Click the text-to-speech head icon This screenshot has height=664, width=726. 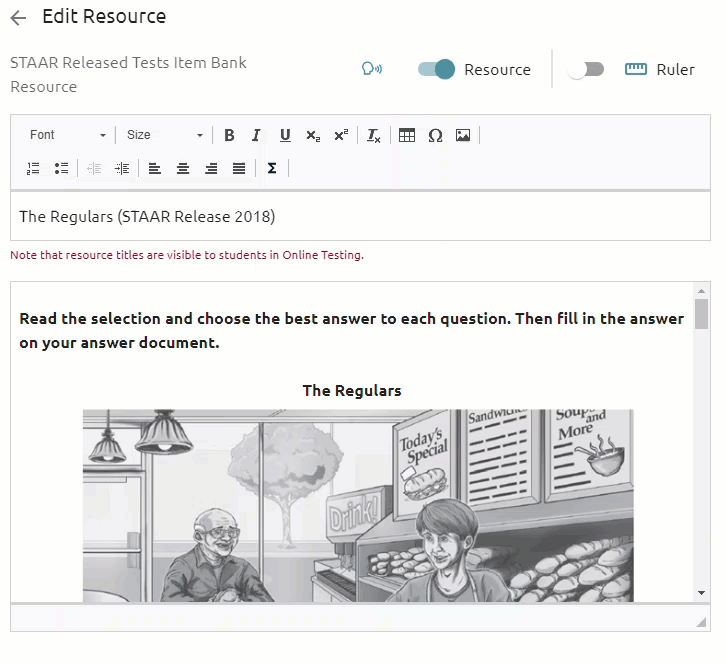pos(372,69)
